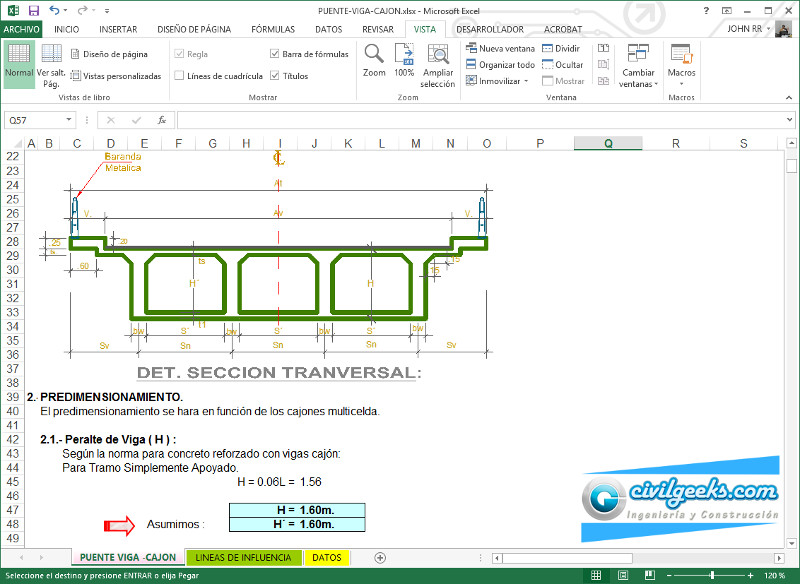Switch to LINEAS DE INFLUENCIA sheet tab
This screenshot has height=584, width=800.
click(x=244, y=557)
